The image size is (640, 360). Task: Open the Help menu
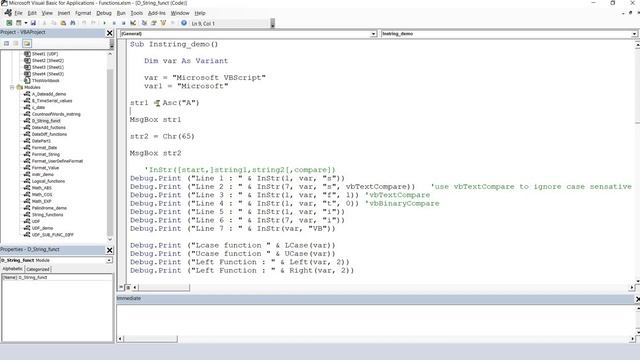(200, 13)
